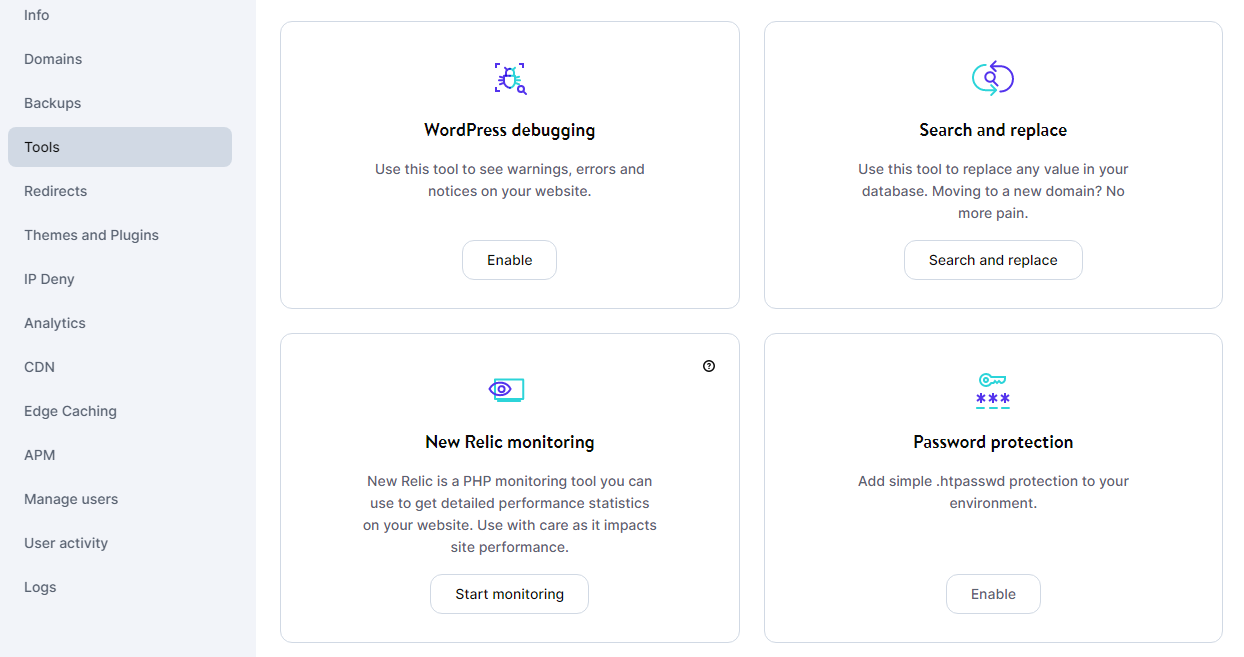Open the Search and replace tool
Image resolution: width=1244 pixels, height=657 pixels.
click(x=993, y=259)
